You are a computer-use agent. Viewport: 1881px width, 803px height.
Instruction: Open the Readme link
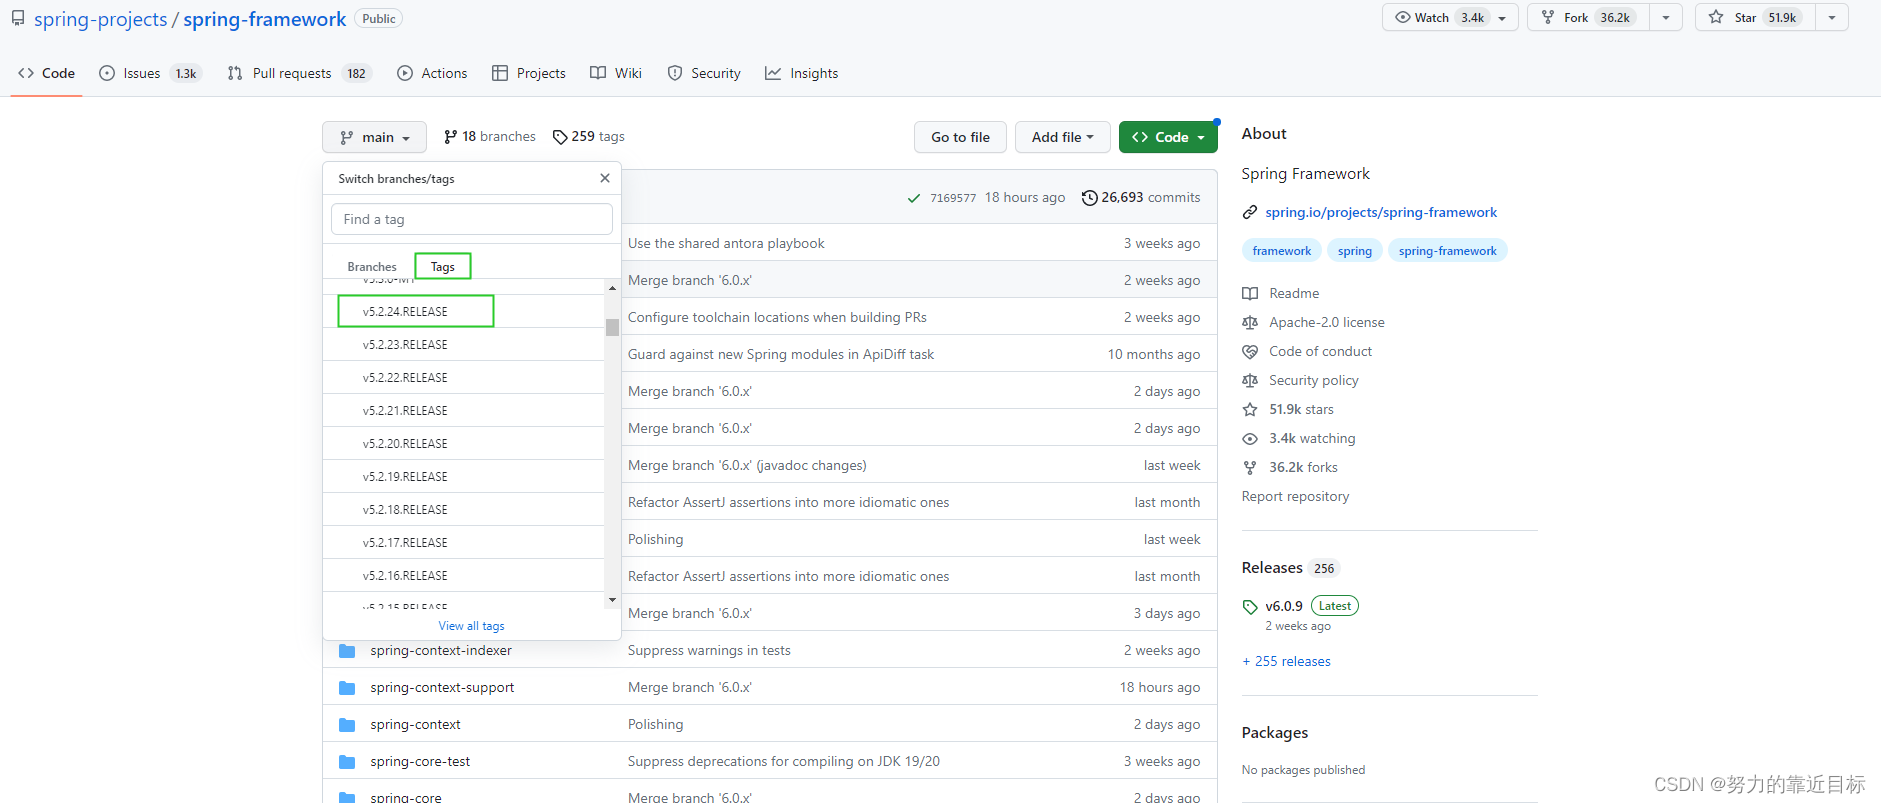coord(1282,293)
